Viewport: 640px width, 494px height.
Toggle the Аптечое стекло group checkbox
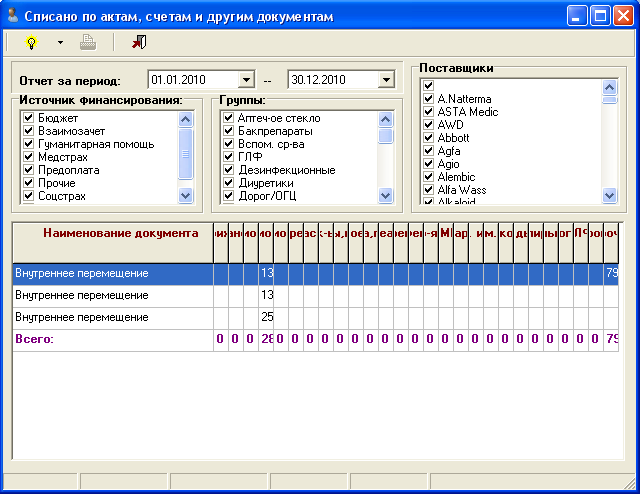click(x=229, y=118)
